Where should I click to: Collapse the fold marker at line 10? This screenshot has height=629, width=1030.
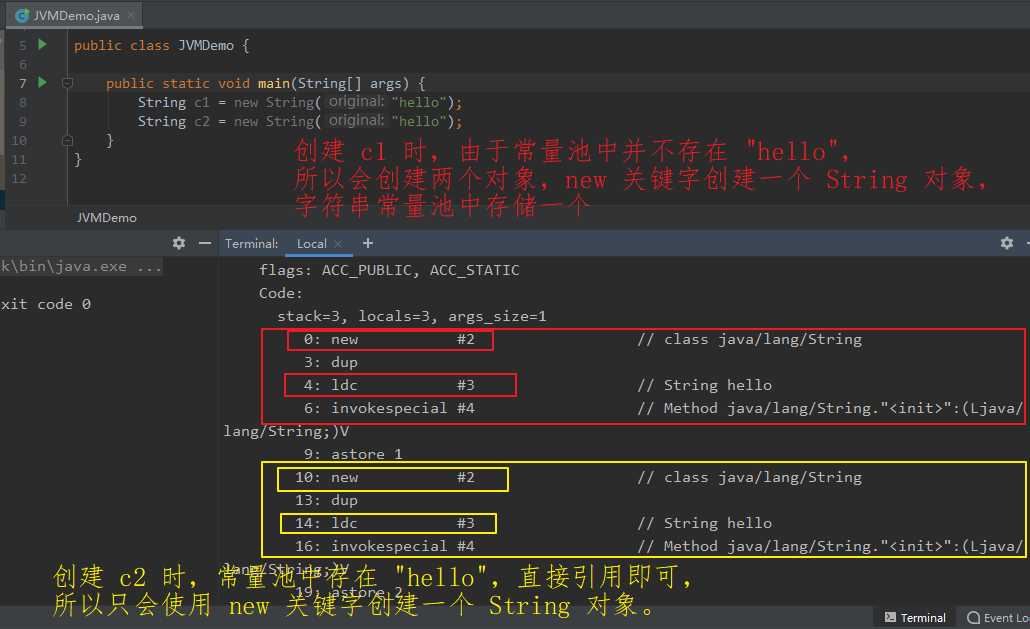pos(67,141)
